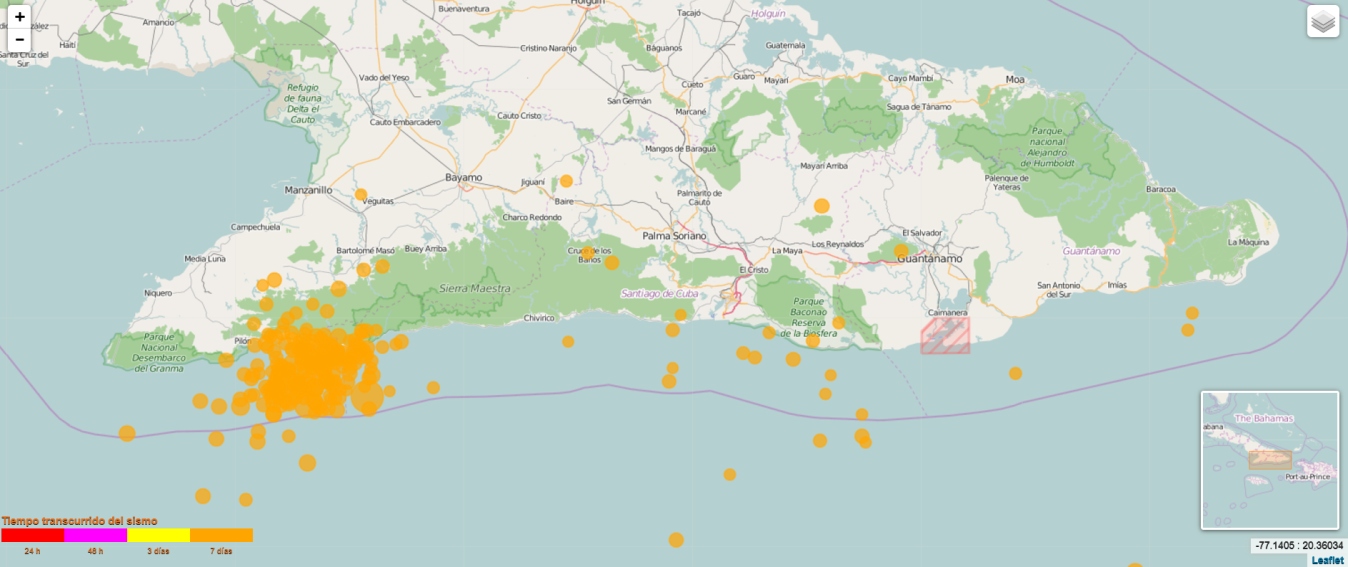The width and height of the screenshot is (1348, 567).
Task: Click the Baracoa town label
Action: pyautogui.click(x=1160, y=188)
